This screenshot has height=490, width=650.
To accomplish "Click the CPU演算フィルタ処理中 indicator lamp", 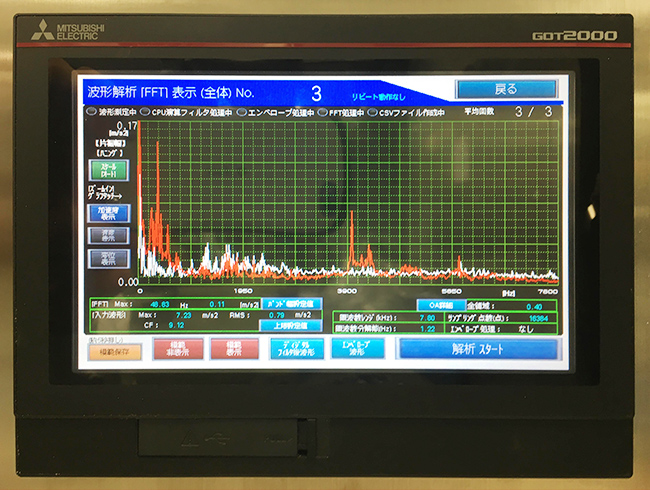I will coord(144,113).
